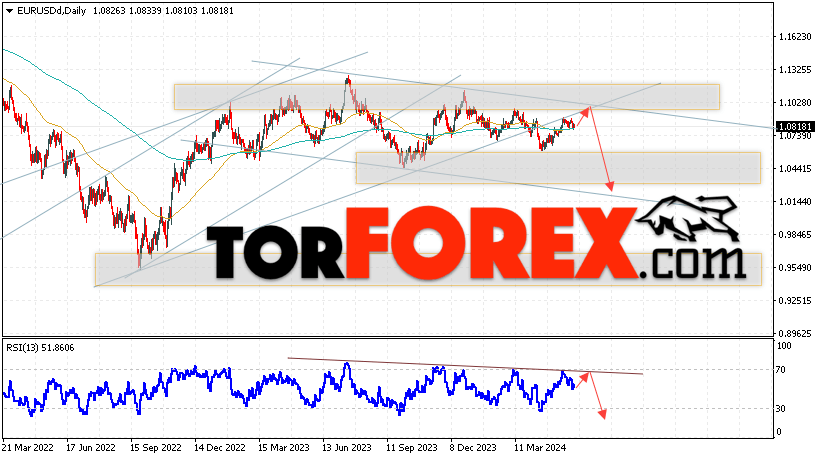819x459 pixels.
Task: Click the current price label 1.08181
Action: tap(795, 127)
